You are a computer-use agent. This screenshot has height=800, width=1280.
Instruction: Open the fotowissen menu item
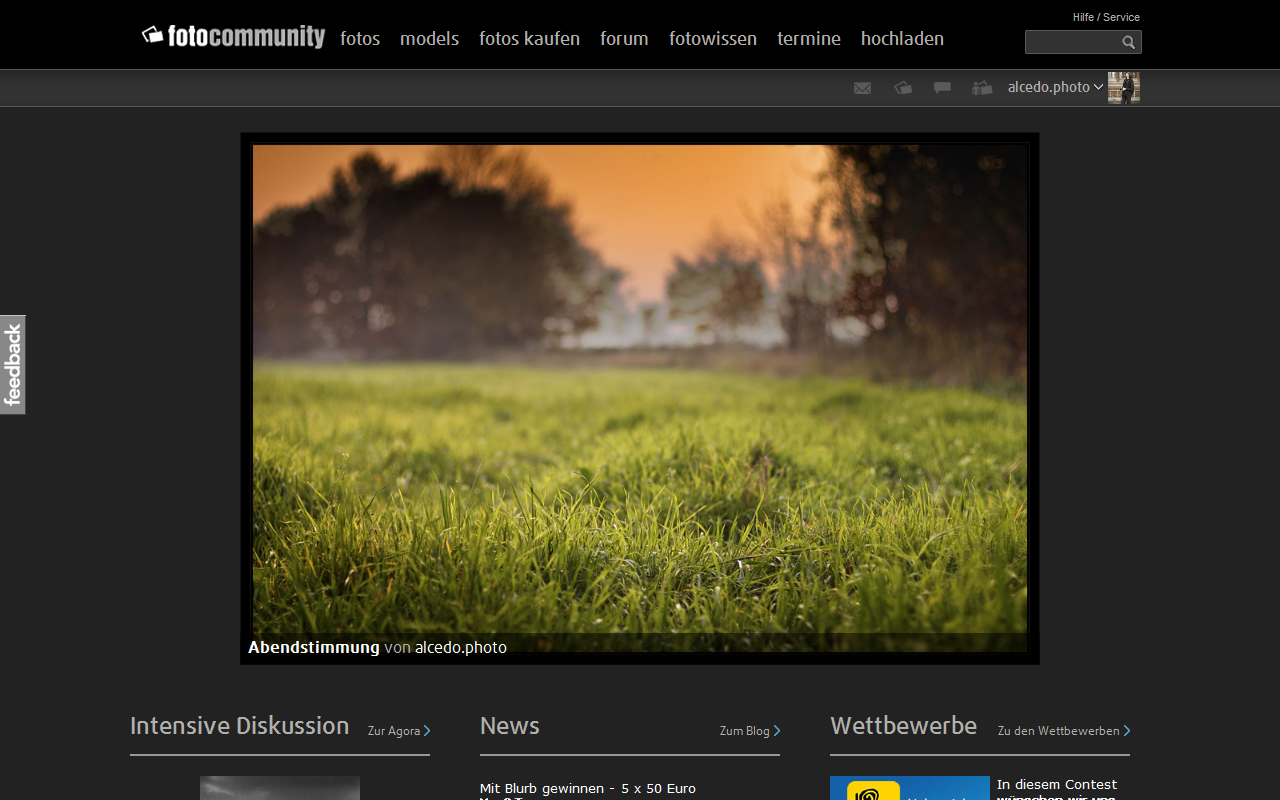(713, 38)
